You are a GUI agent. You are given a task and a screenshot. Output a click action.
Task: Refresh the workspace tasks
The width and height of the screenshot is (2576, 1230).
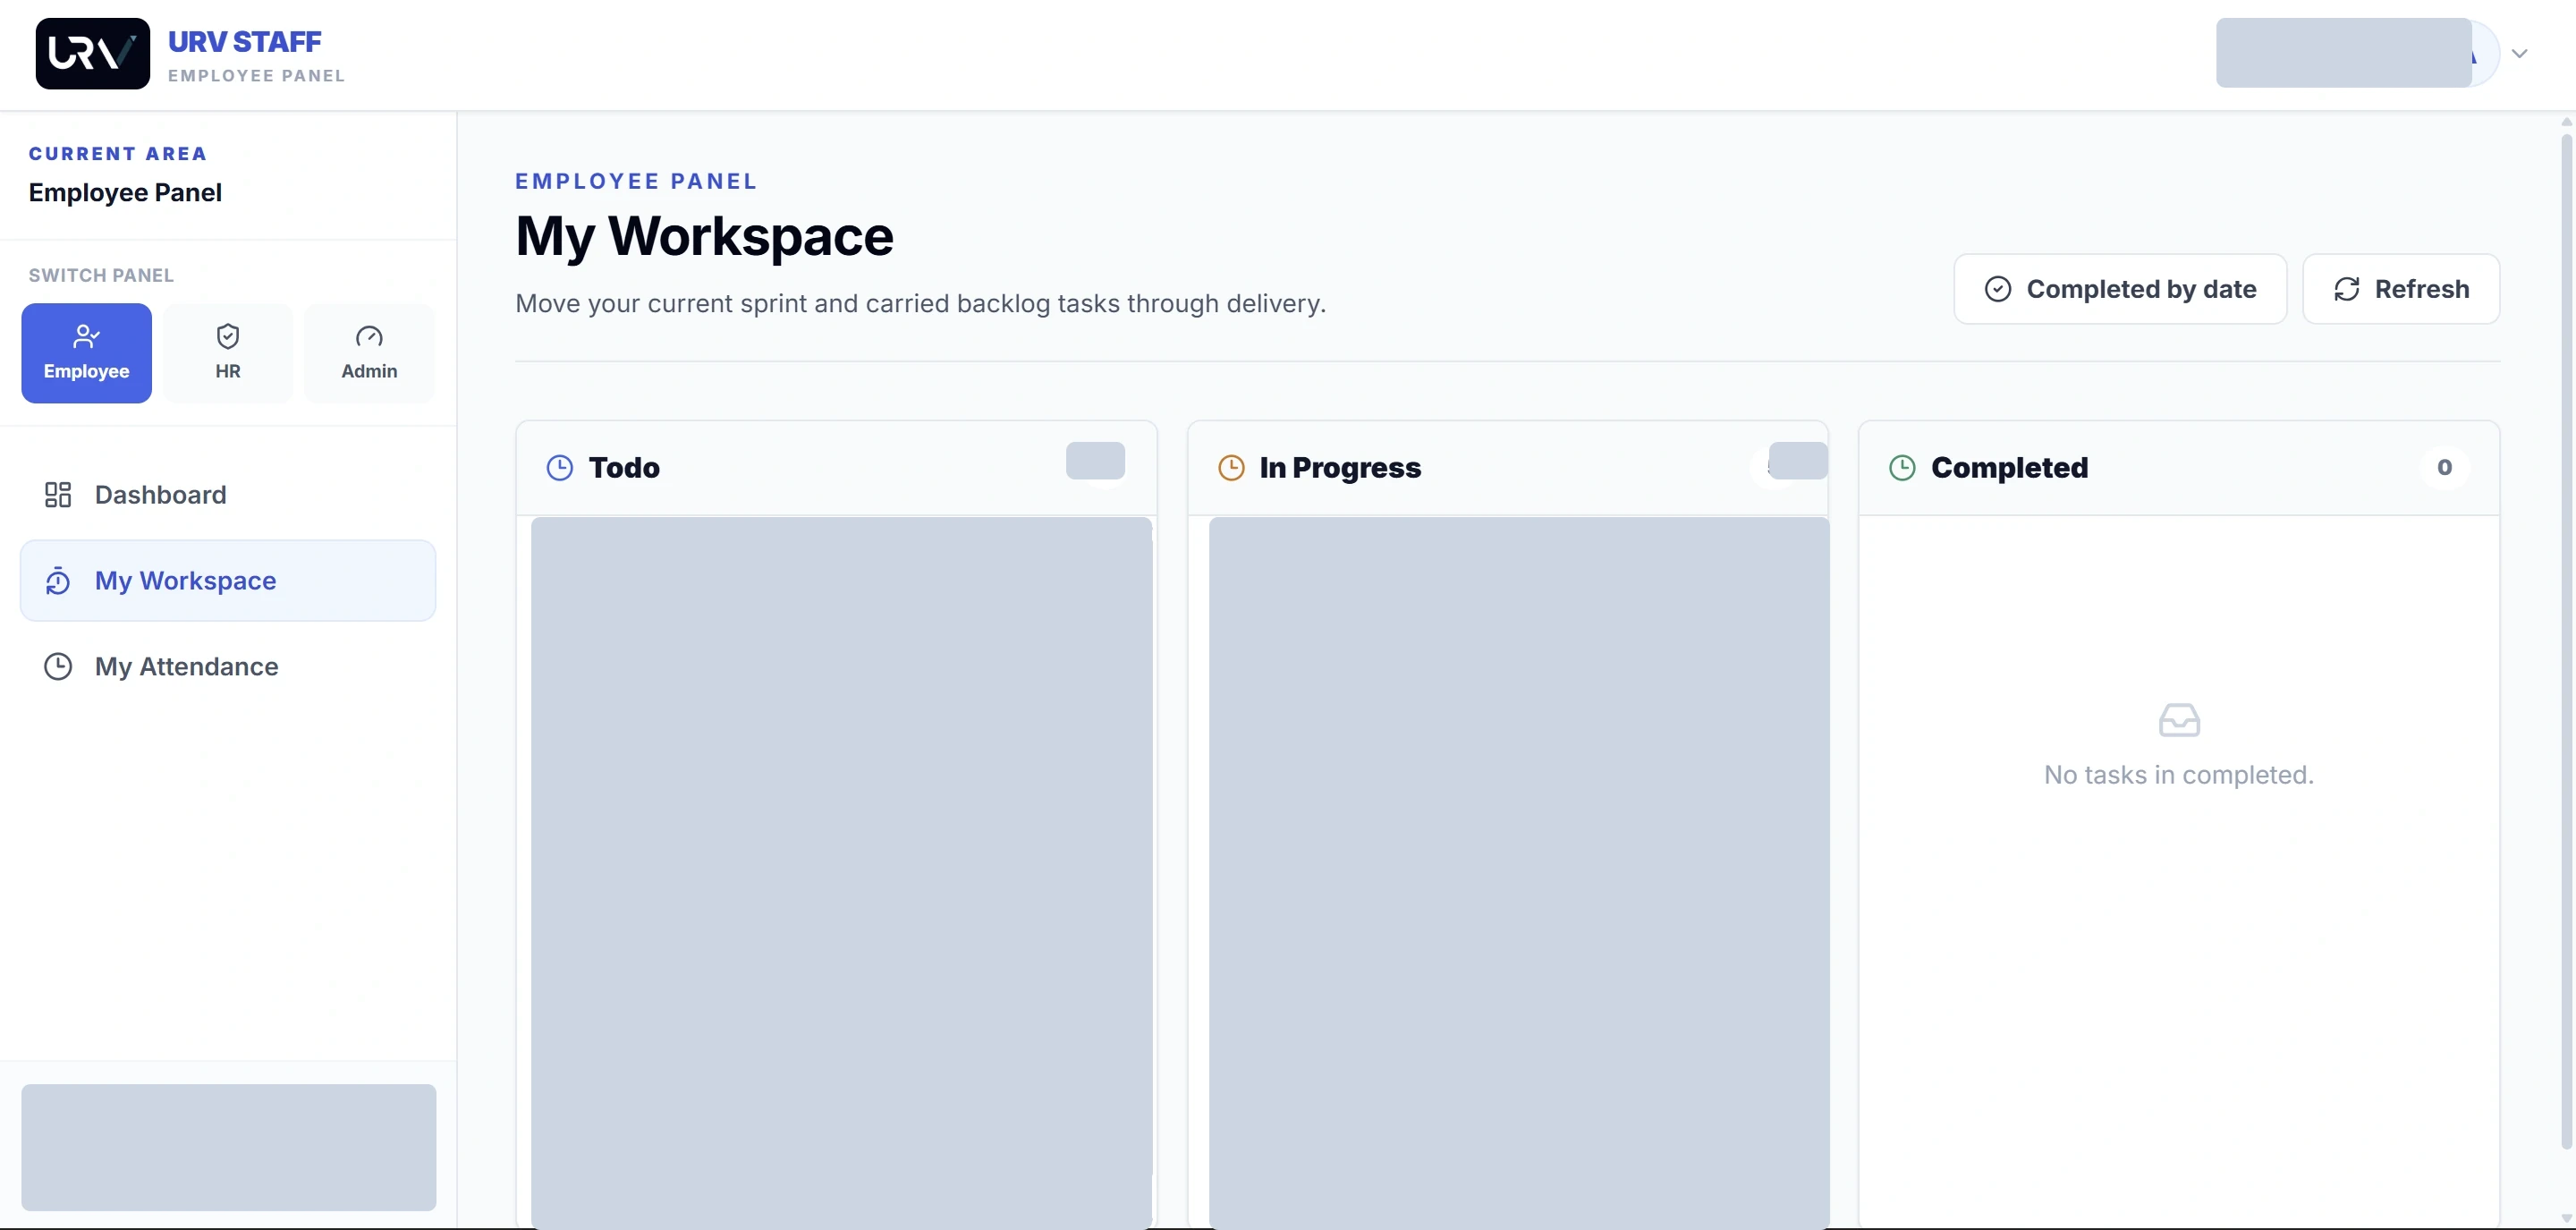[2401, 289]
